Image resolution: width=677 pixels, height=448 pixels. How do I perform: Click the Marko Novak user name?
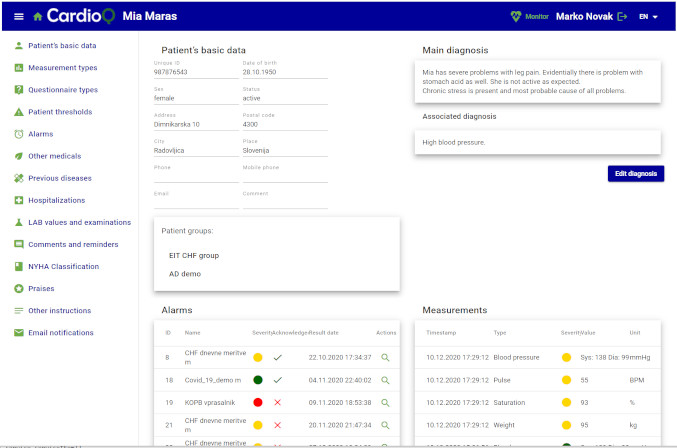point(584,16)
